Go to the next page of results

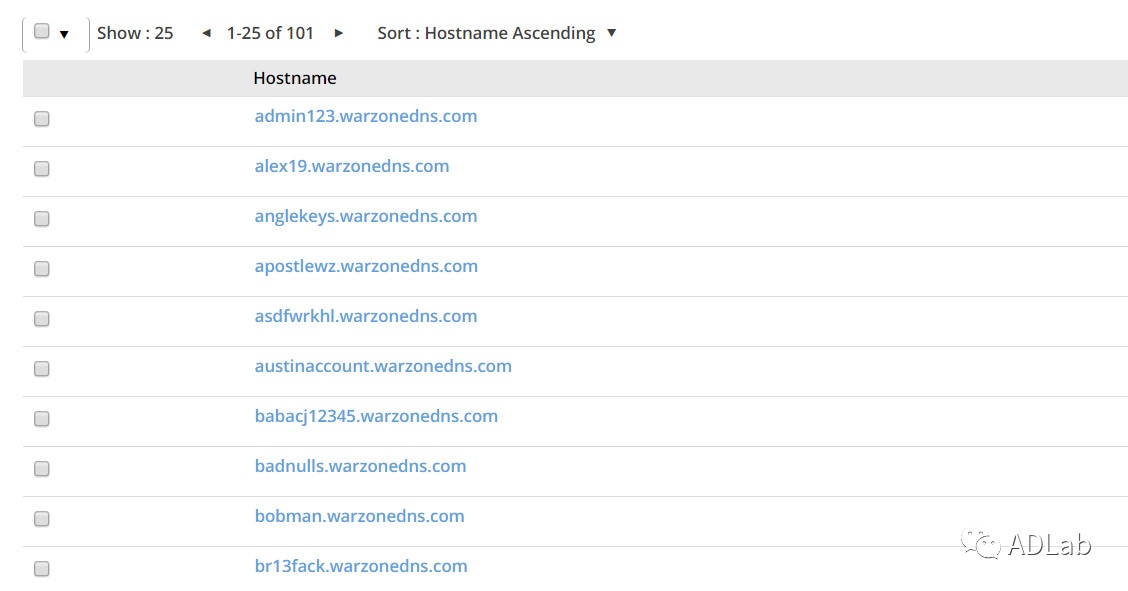tap(339, 33)
